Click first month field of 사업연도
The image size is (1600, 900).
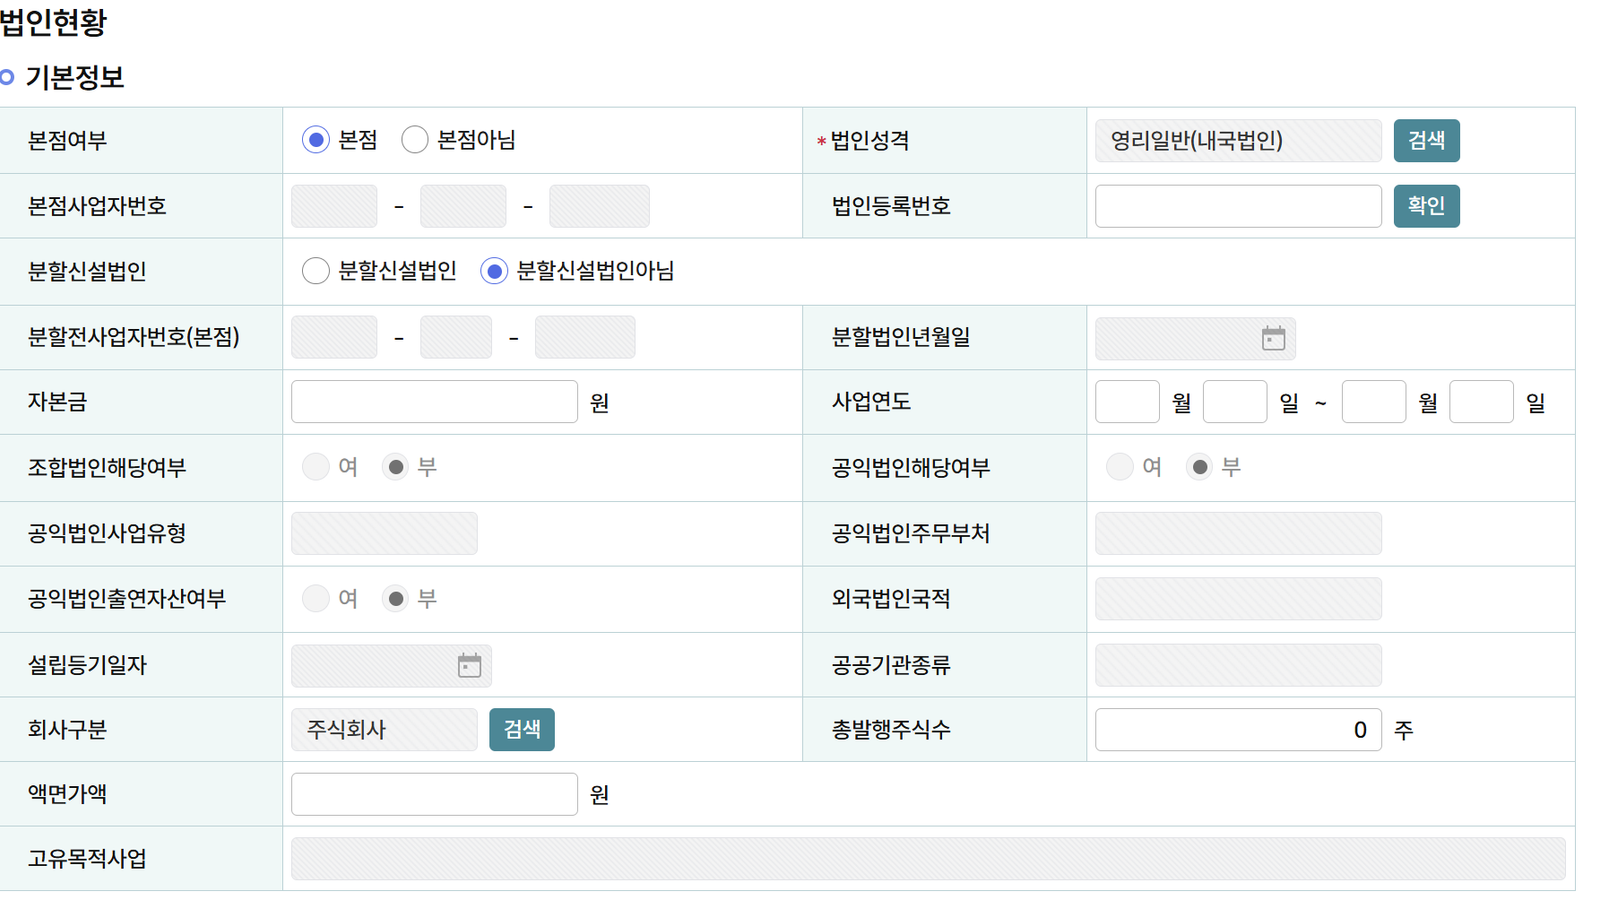coord(1127,402)
